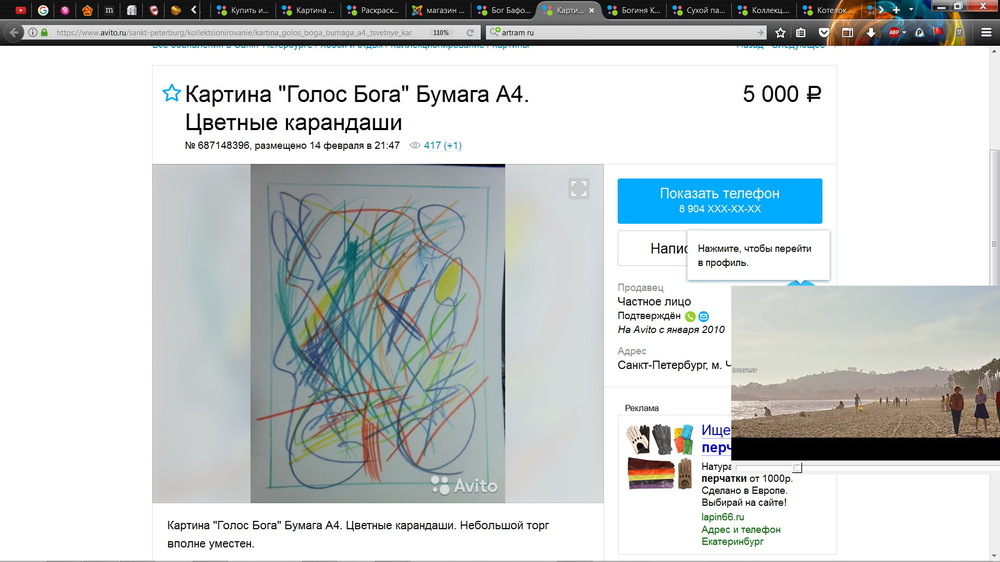Click the listing title Картина Голос Бога

(x=357, y=108)
